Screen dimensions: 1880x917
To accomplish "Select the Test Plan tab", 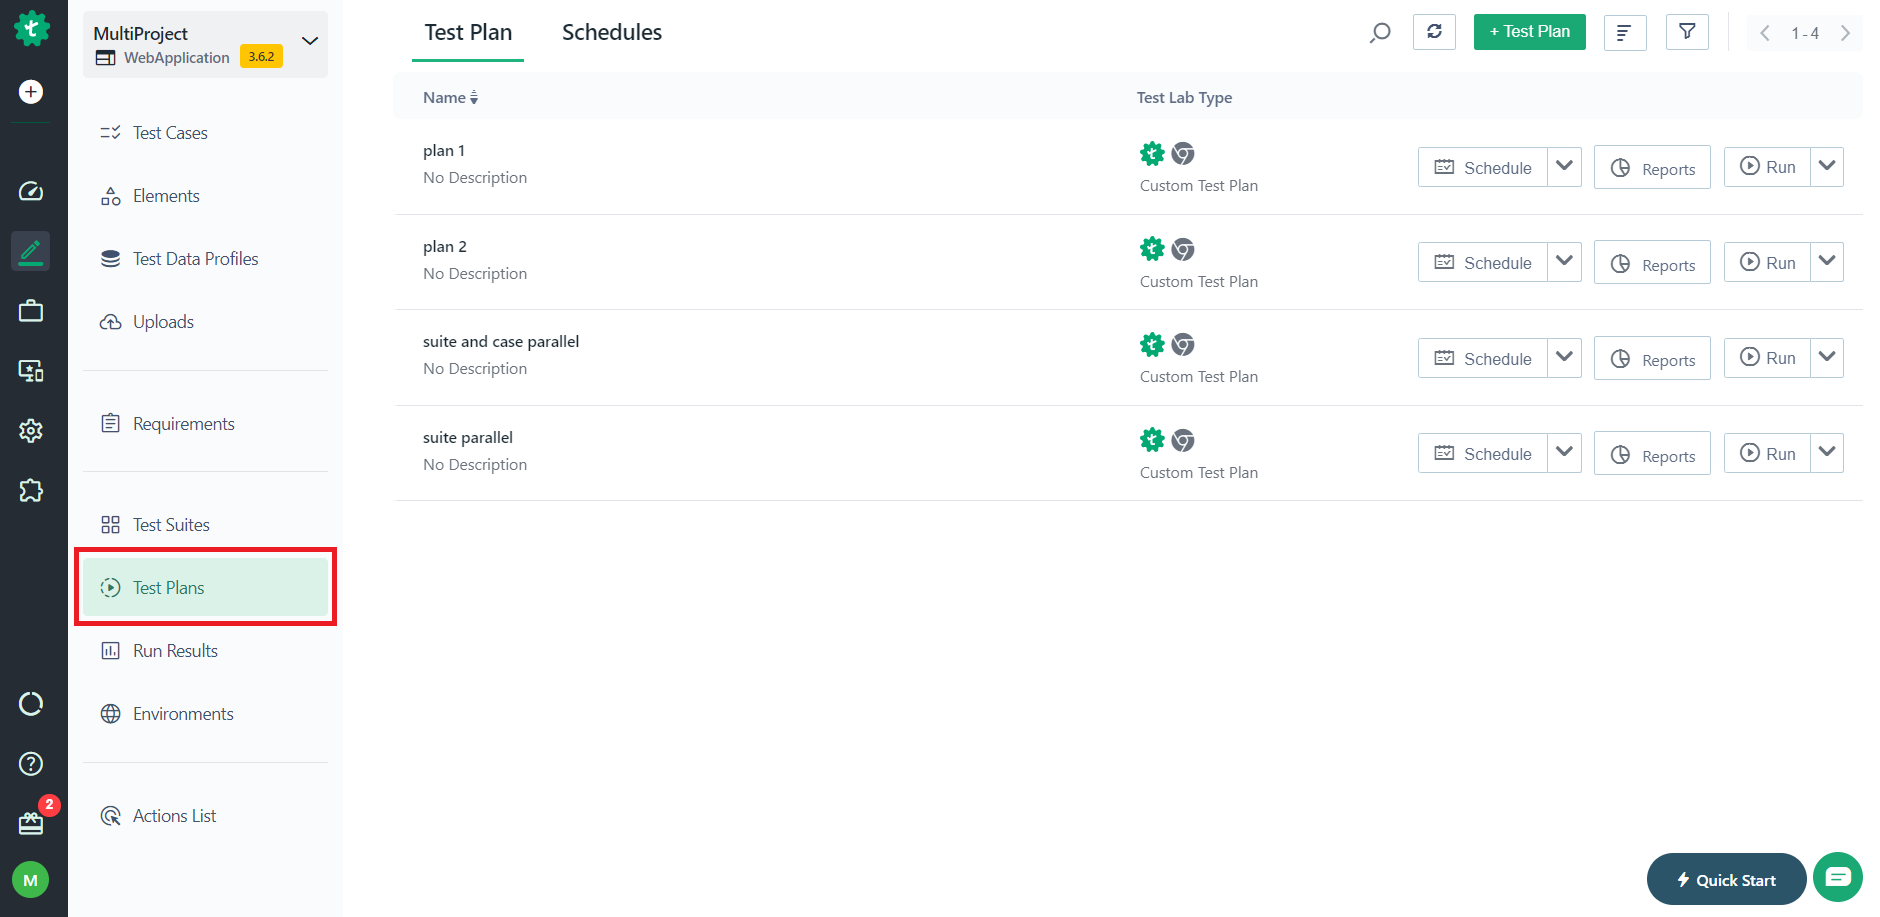I will [468, 32].
